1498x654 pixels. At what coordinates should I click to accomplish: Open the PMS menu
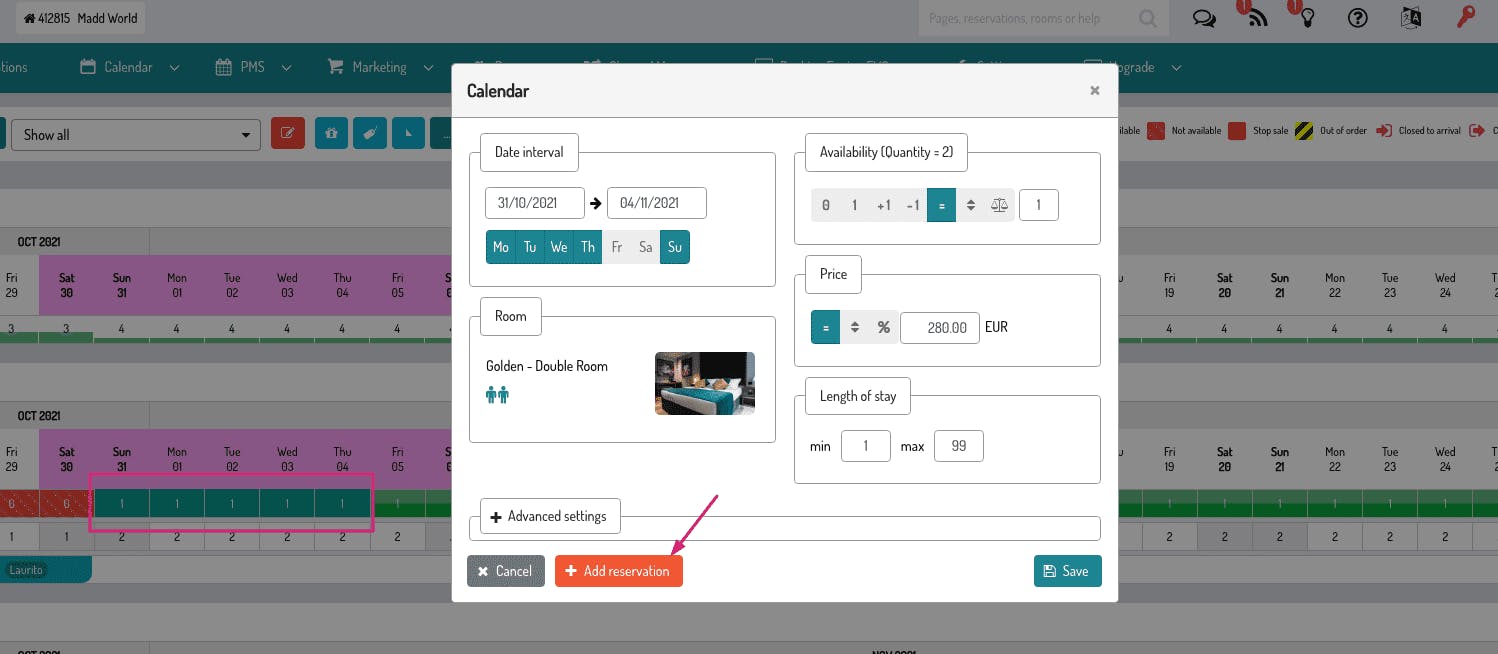(x=253, y=67)
